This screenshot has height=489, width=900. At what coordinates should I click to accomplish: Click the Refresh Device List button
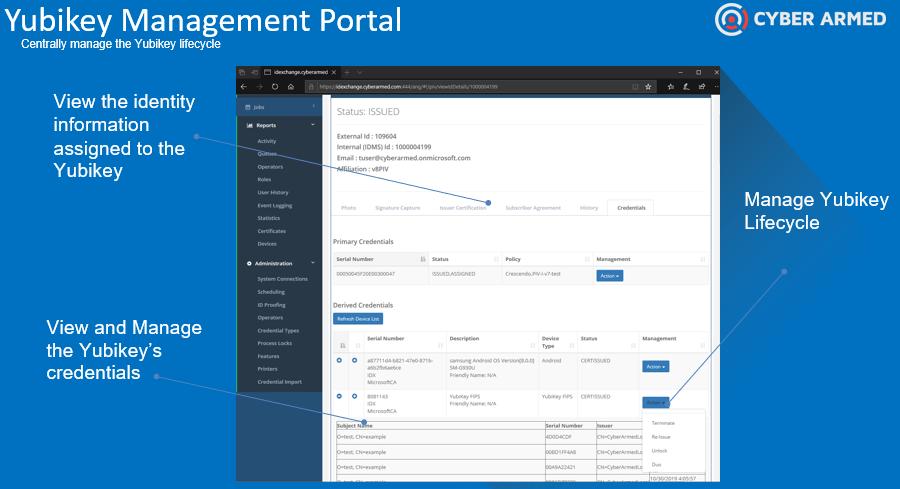[x=357, y=319]
